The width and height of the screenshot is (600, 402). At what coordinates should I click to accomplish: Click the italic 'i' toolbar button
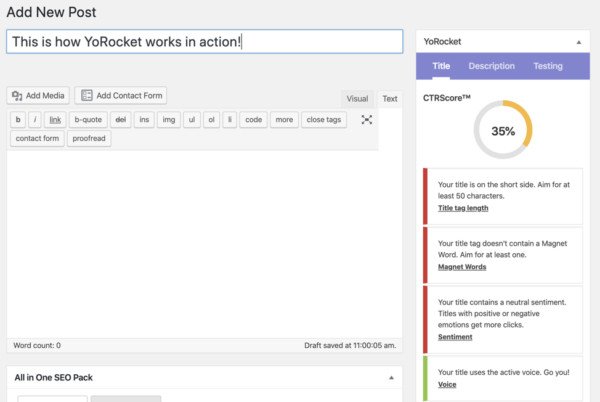[x=35, y=120]
